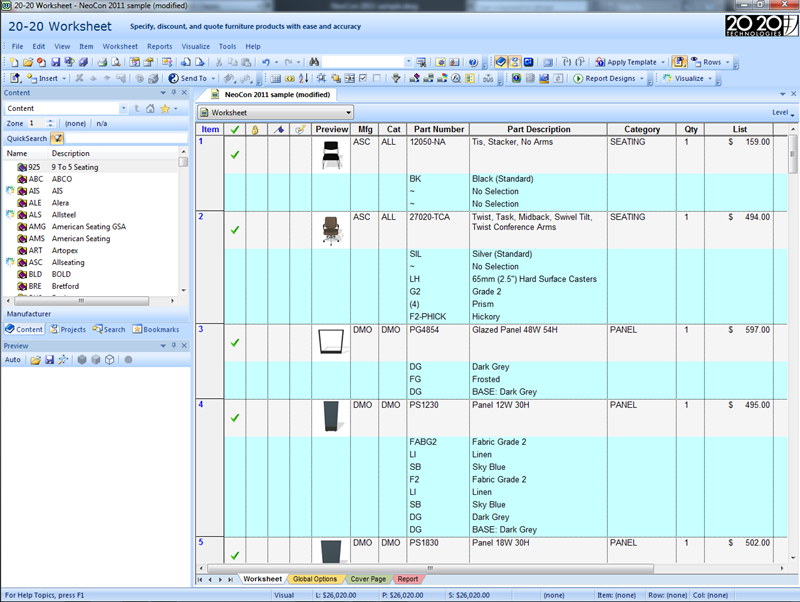The height and width of the screenshot is (602, 800).
Task: Click the Help question mark icon
Action: (x=473, y=62)
